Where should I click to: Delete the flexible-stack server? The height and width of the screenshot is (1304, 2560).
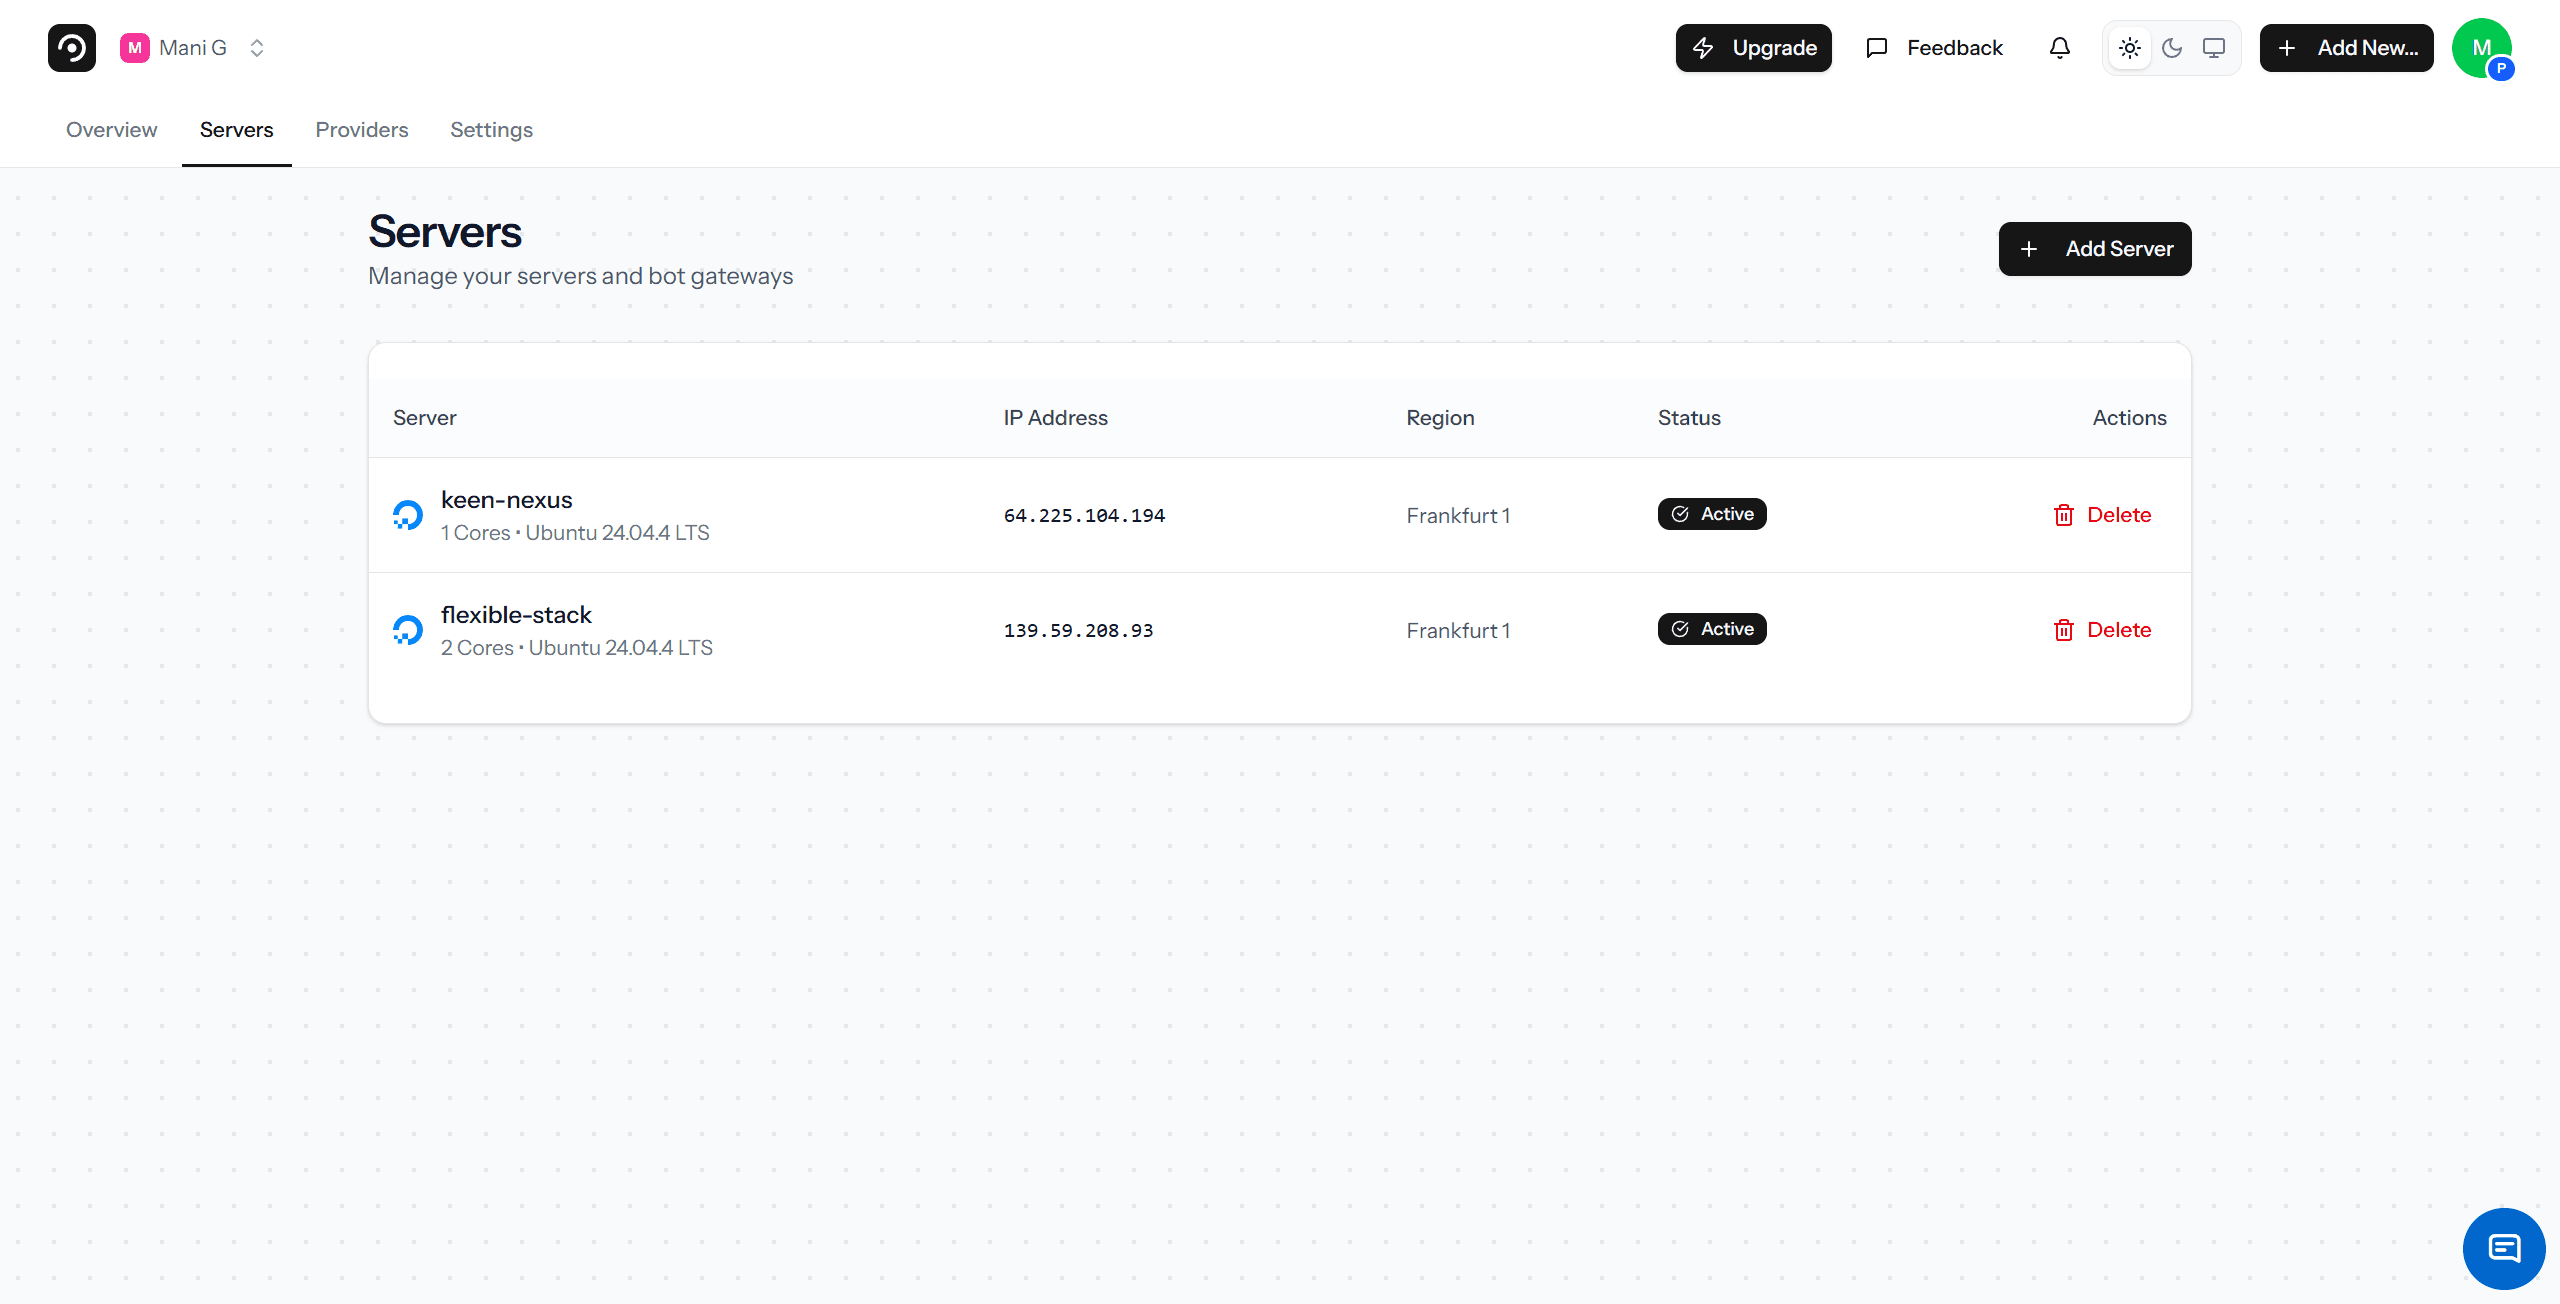click(2119, 630)
